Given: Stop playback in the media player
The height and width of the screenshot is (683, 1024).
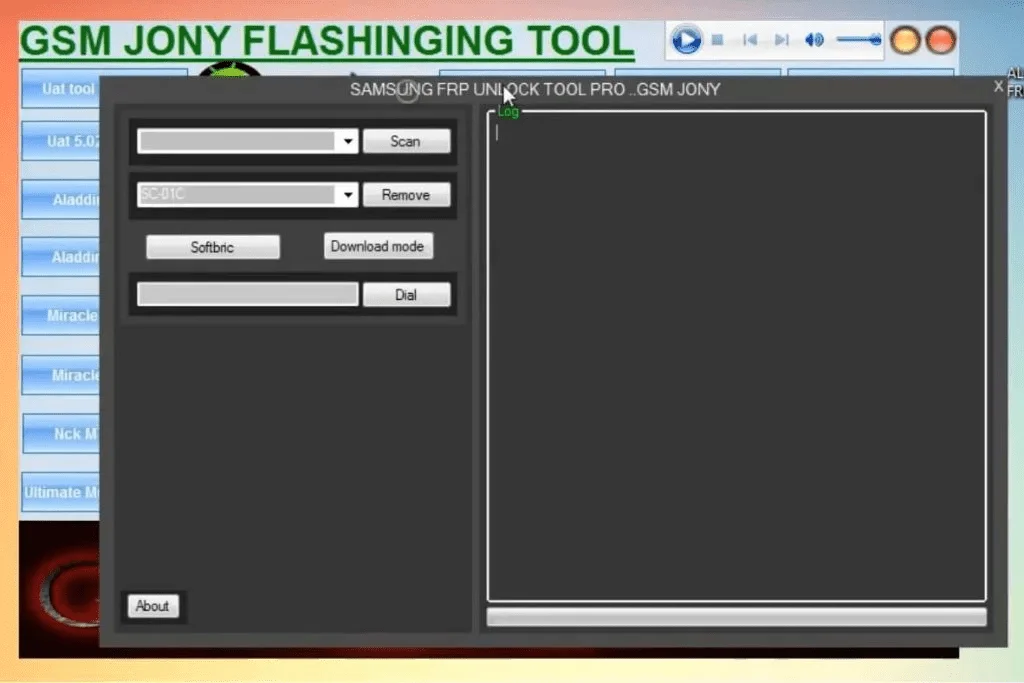Looking at the screenshot, I should (717, 40).
